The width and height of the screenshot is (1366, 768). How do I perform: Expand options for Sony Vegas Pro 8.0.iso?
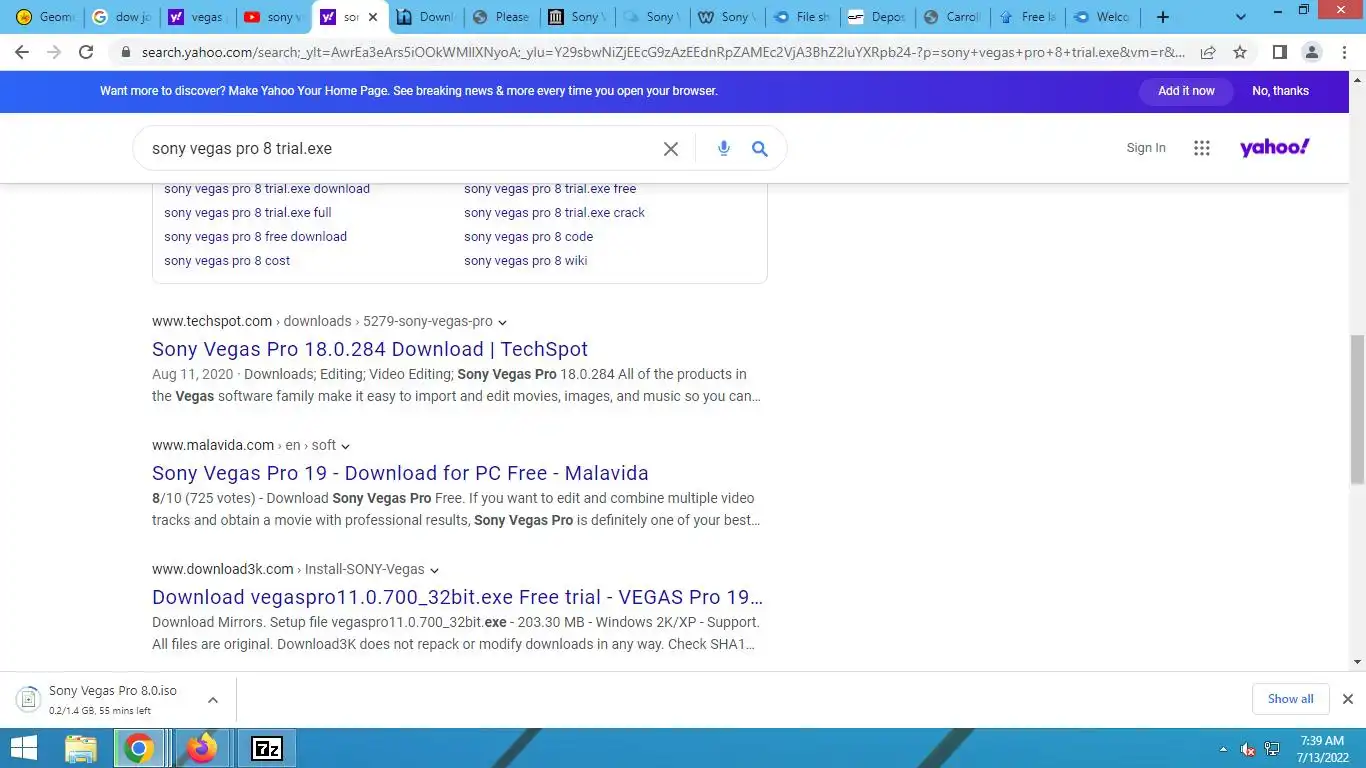point(213,700)
